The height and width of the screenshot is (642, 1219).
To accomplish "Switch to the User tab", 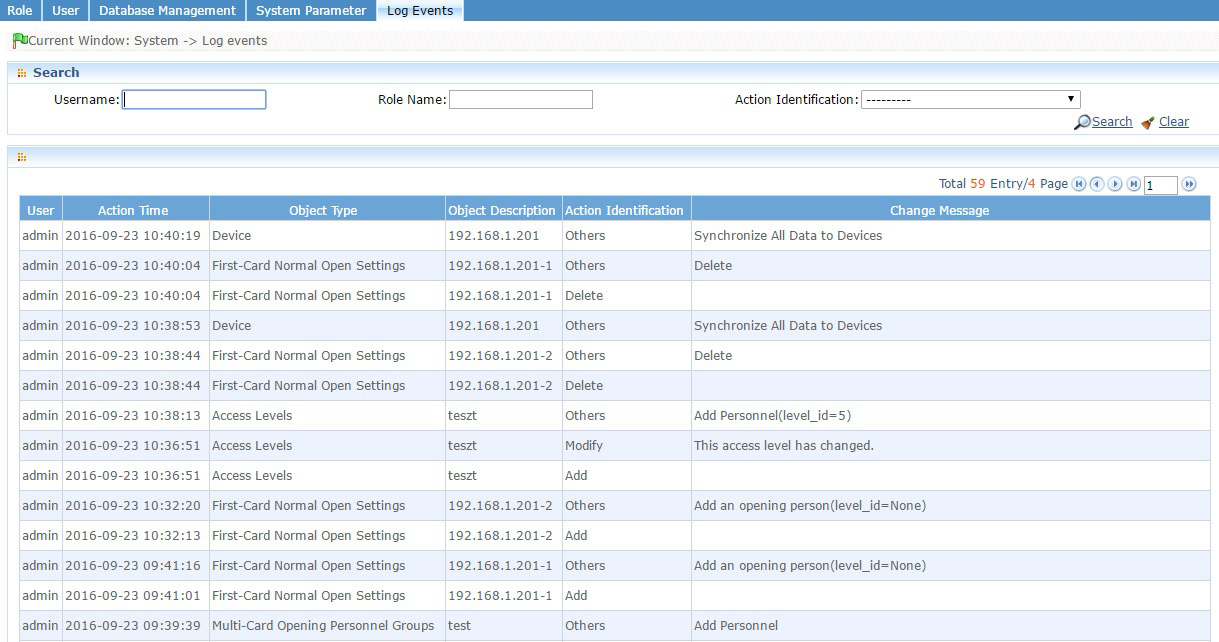I will pos(65,10).
